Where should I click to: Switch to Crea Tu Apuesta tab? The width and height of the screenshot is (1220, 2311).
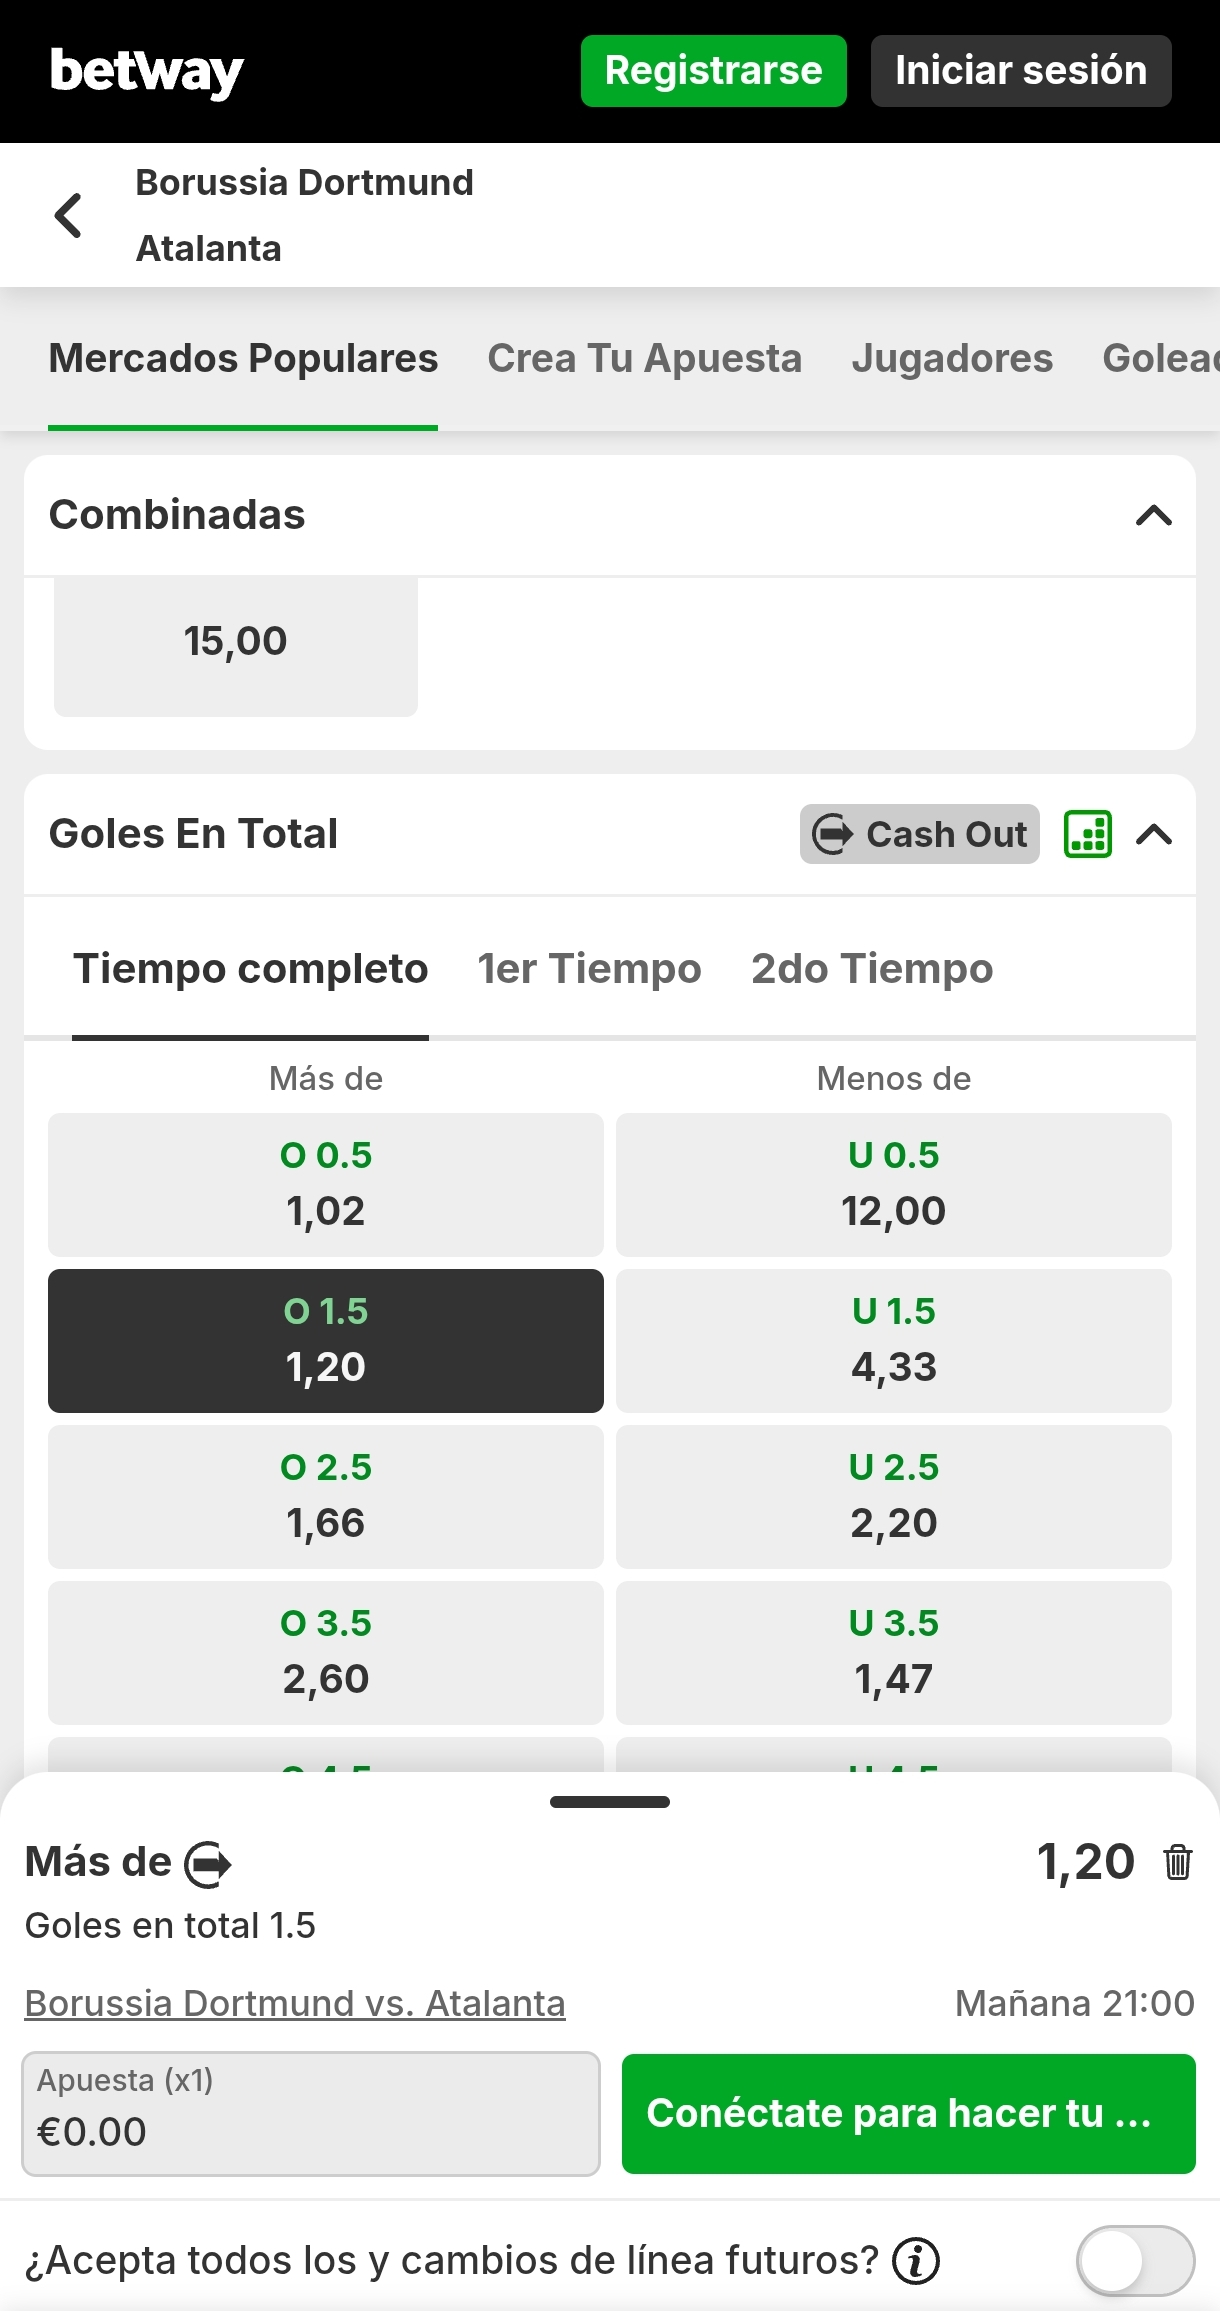(644, 359)
